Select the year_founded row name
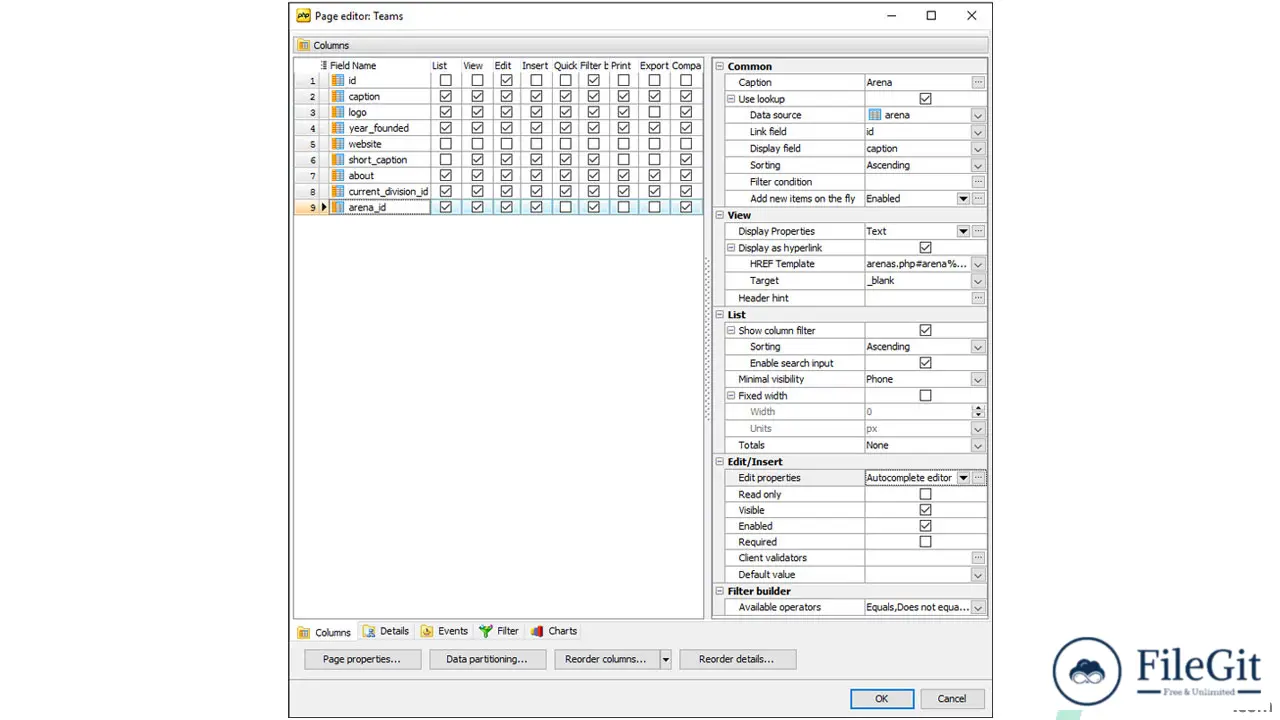Viewport: 1280px width, 720px height. (x=379, y=128)
